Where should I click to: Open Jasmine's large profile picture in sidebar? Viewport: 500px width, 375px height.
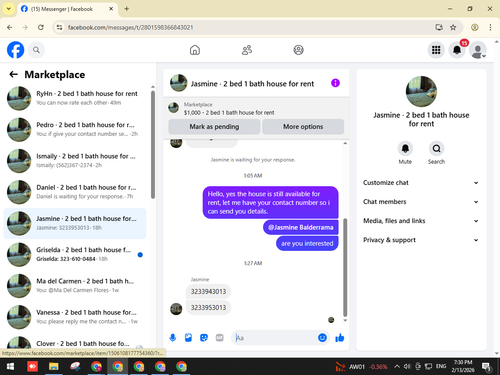click(x=421, y=92)
